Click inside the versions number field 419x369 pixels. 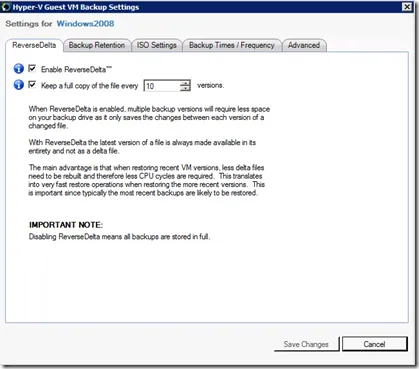pos(162,86)
